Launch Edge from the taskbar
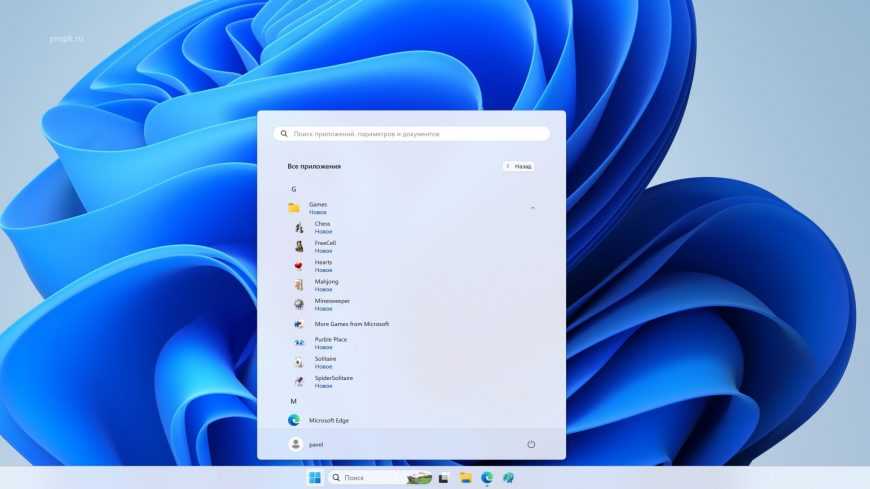Image resolution: width=870 pixels, height=489 pixels. point(487,477)
